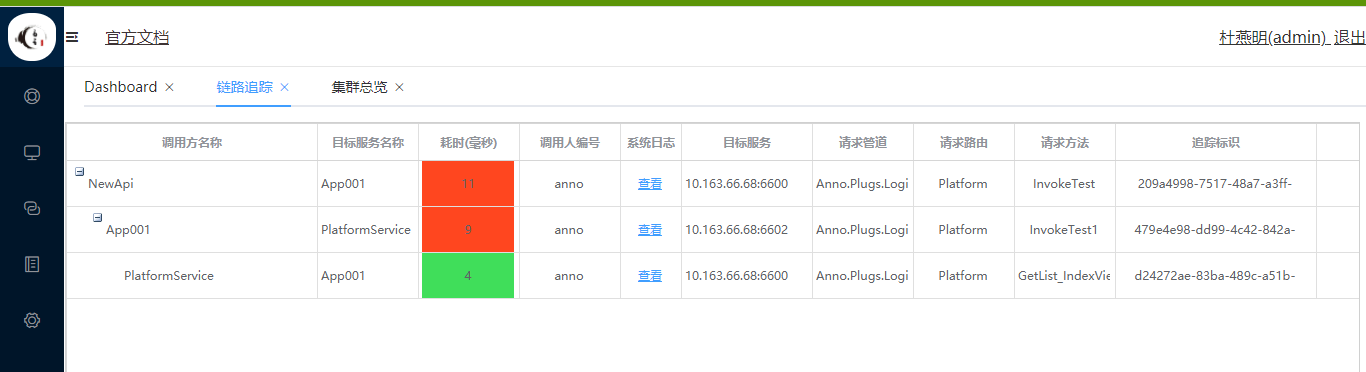Select the PlatformService caller tree item

click(x=169, y=276)
